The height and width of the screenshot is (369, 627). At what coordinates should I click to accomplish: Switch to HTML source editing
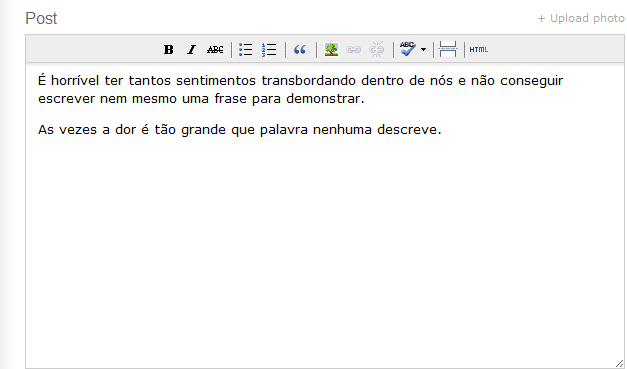click(x=479, y=50)
